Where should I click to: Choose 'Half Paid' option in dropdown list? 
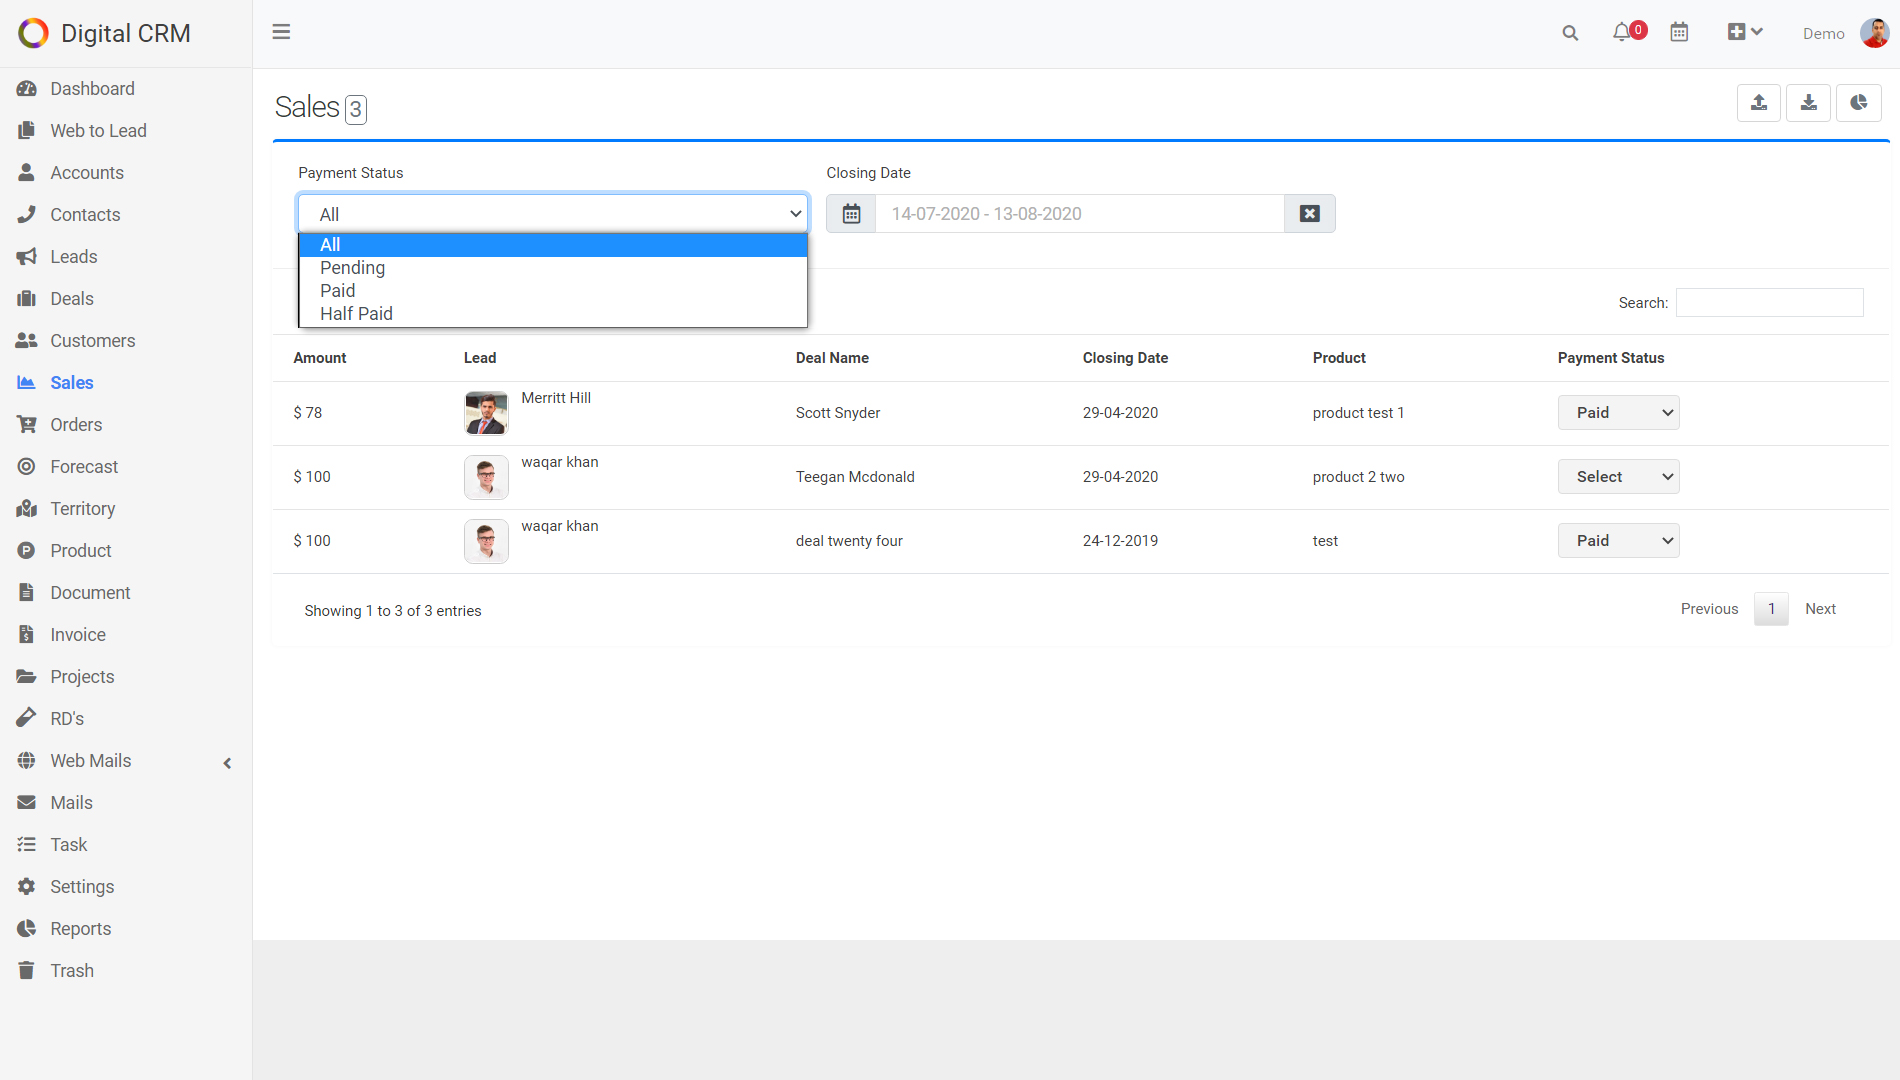356,314
